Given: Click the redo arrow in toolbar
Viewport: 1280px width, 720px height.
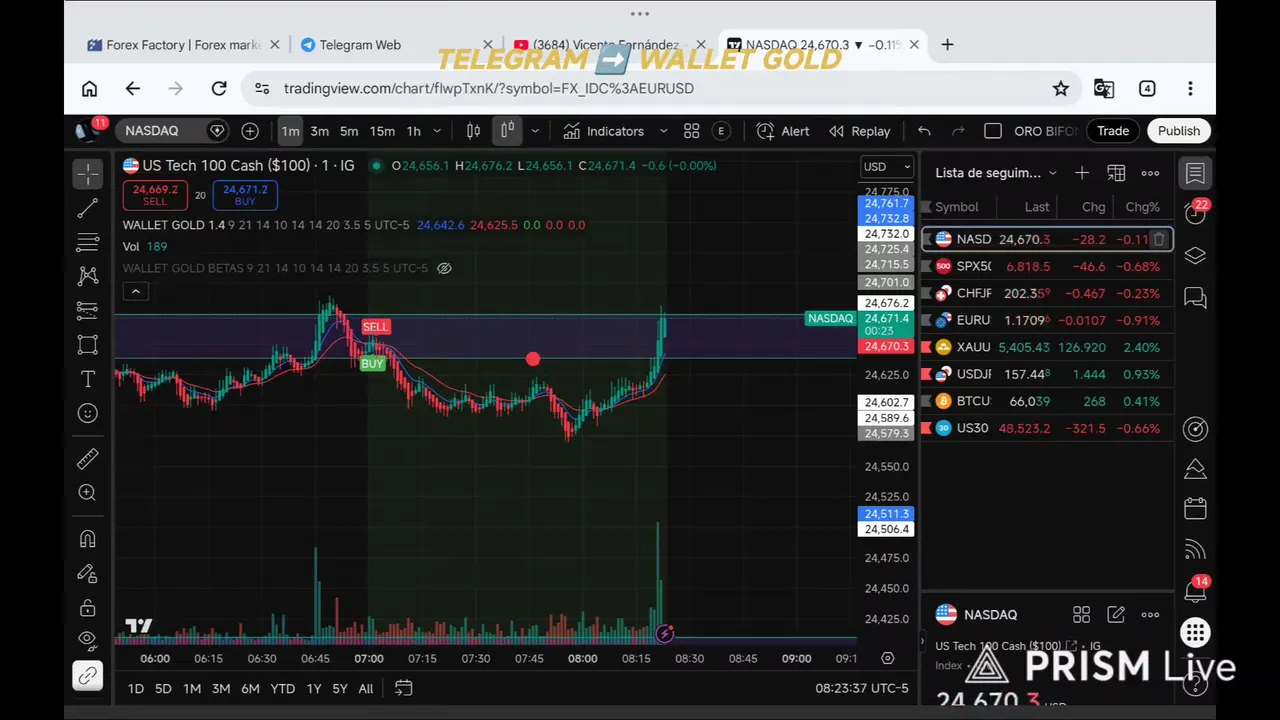Looking at the screenshot, I should (958, 131).
